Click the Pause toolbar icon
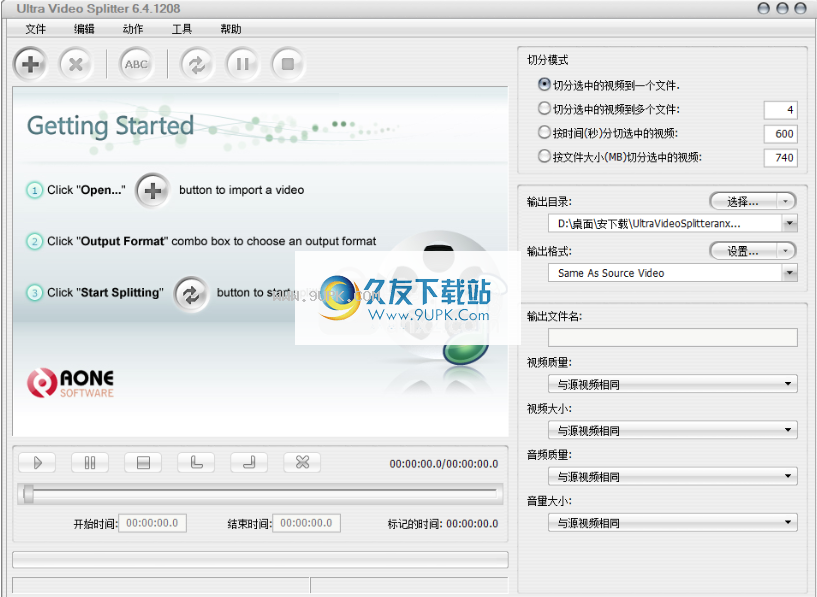Viewport: 817px width, 597px height. 242,64
